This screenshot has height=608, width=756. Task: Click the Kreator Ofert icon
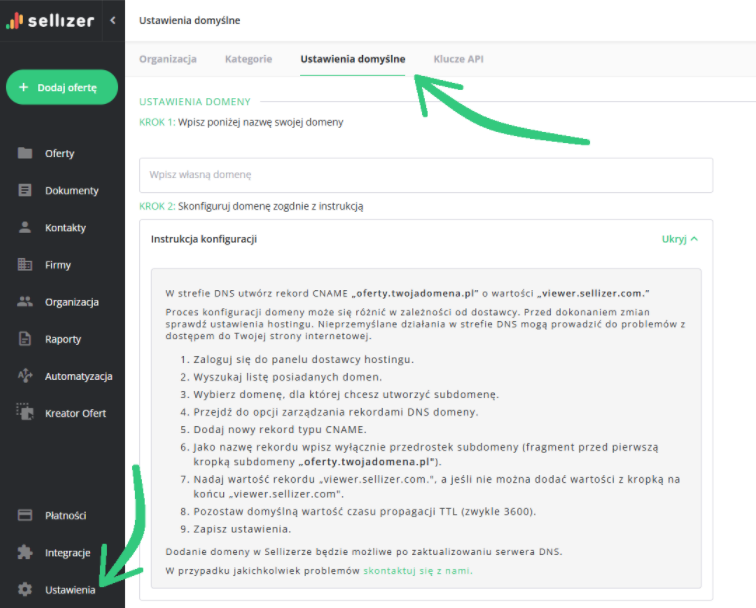point(25,412)
